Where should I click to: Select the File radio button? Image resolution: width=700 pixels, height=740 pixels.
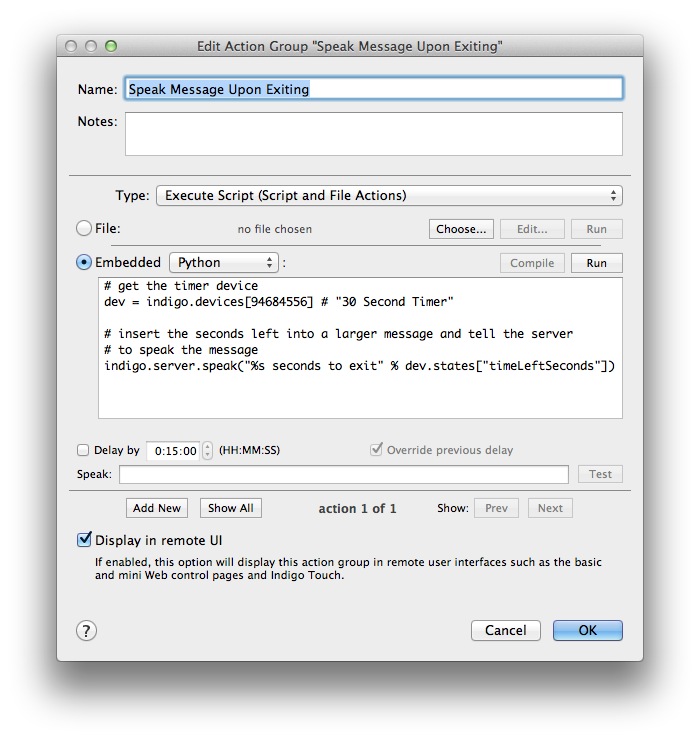click(84, 228)
